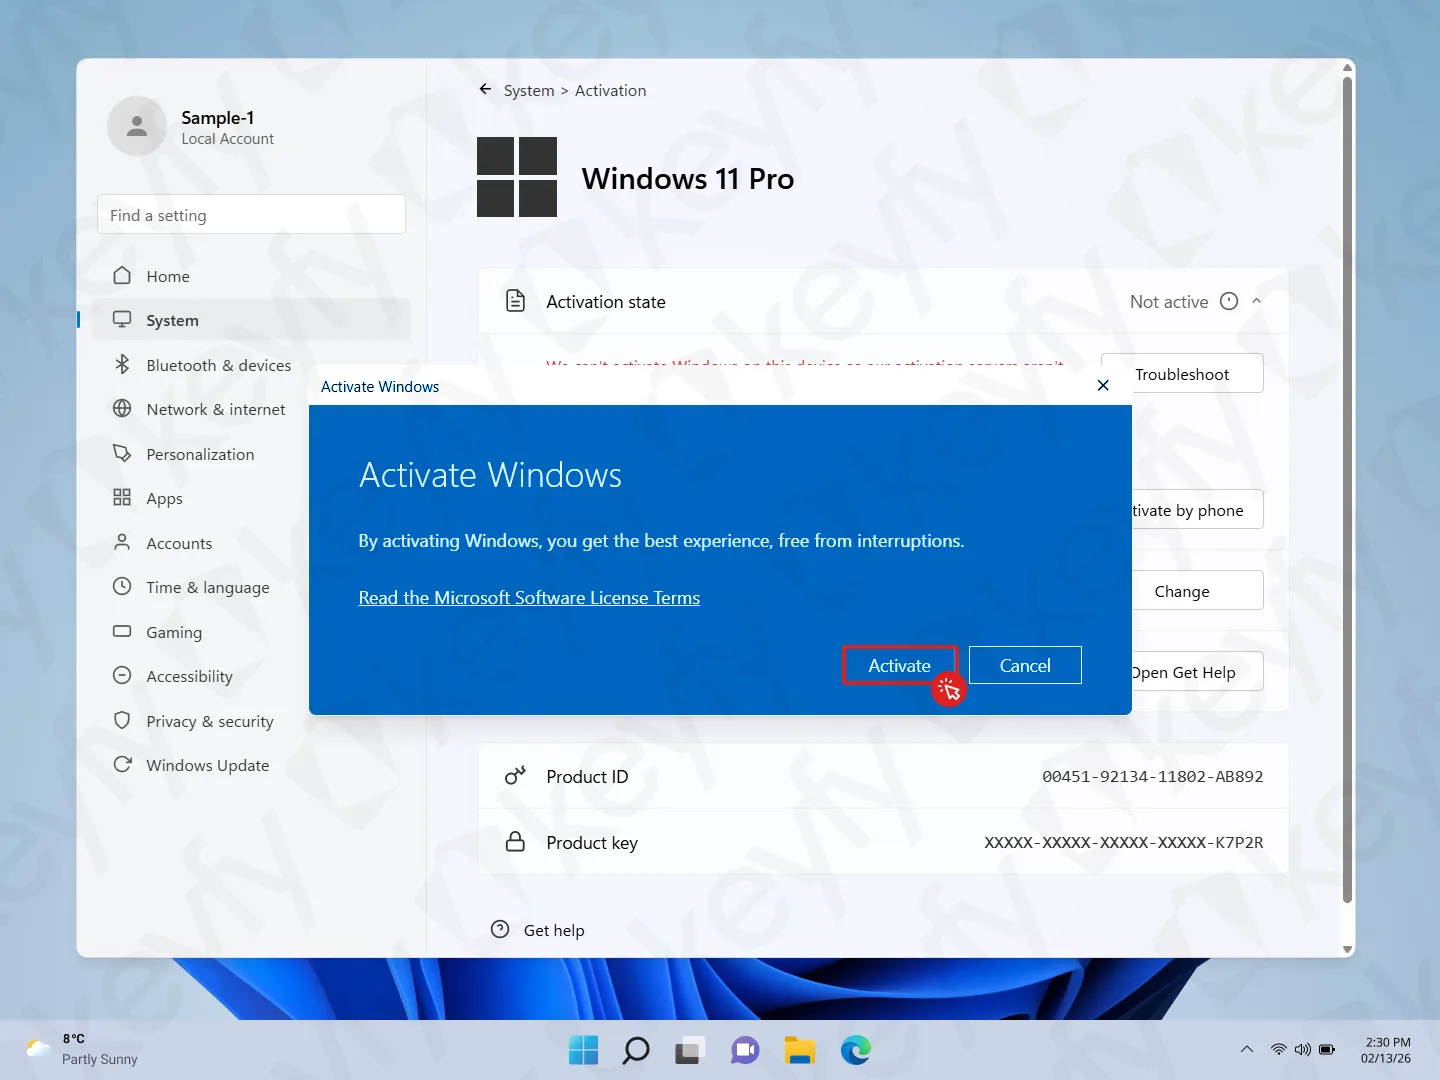The image size is (1440, 1080).
Task: Open the weather widget on taskbar
Action: (x=82, y=1049)
